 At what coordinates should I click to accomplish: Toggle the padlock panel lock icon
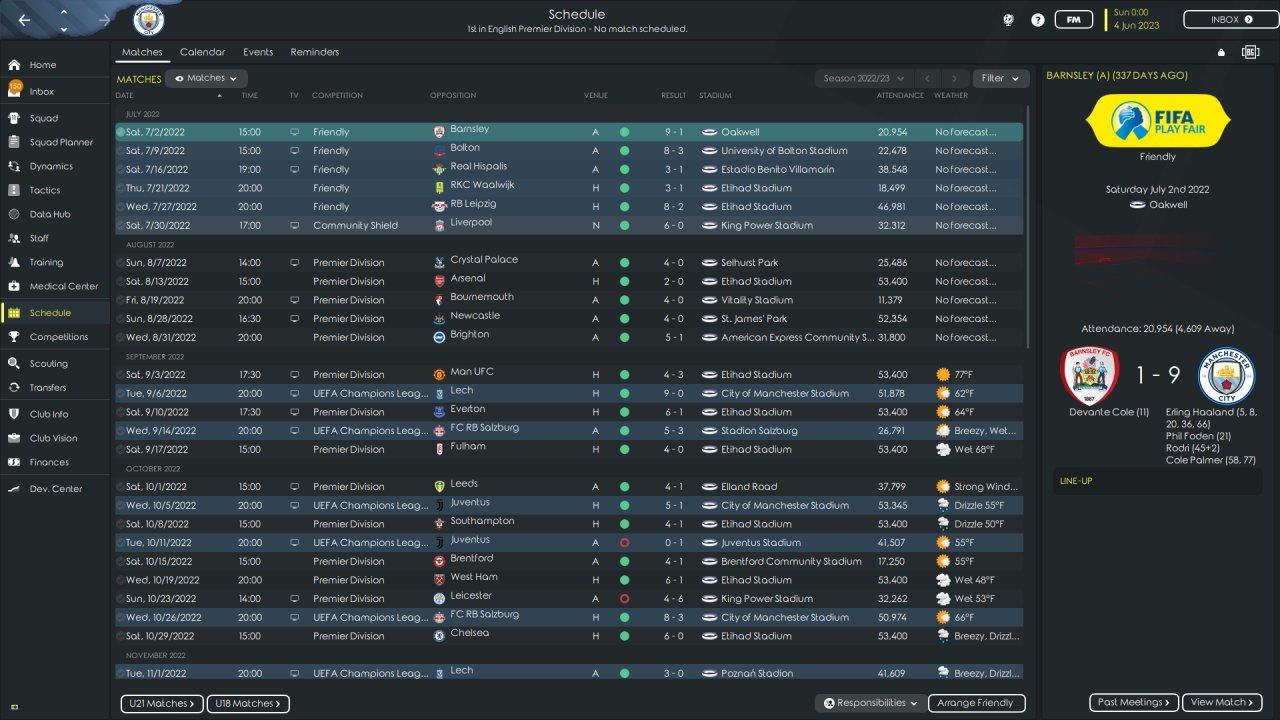click(1221, 52)
